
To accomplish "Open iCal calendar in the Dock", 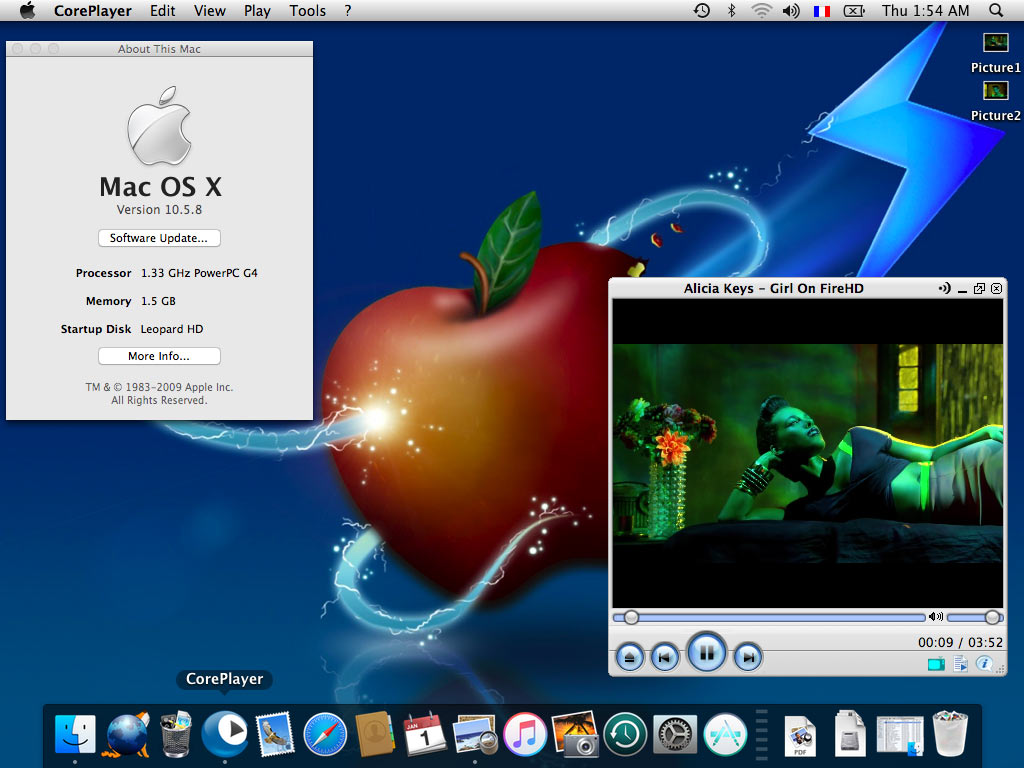I will 424,733.
